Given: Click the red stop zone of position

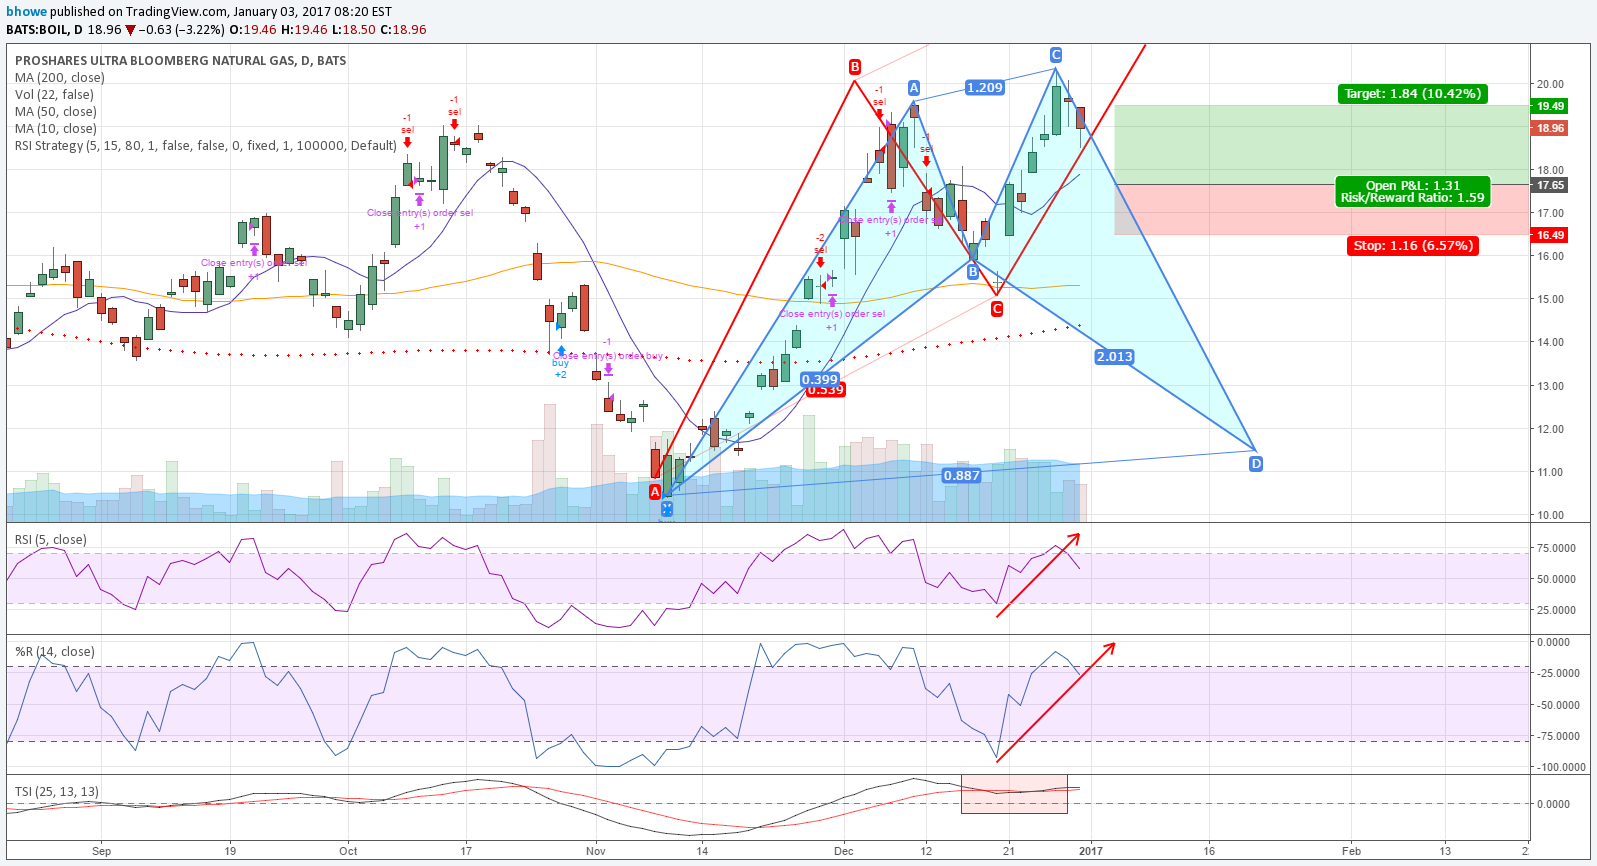Looking at the screenshot, I should point(1322,210).
